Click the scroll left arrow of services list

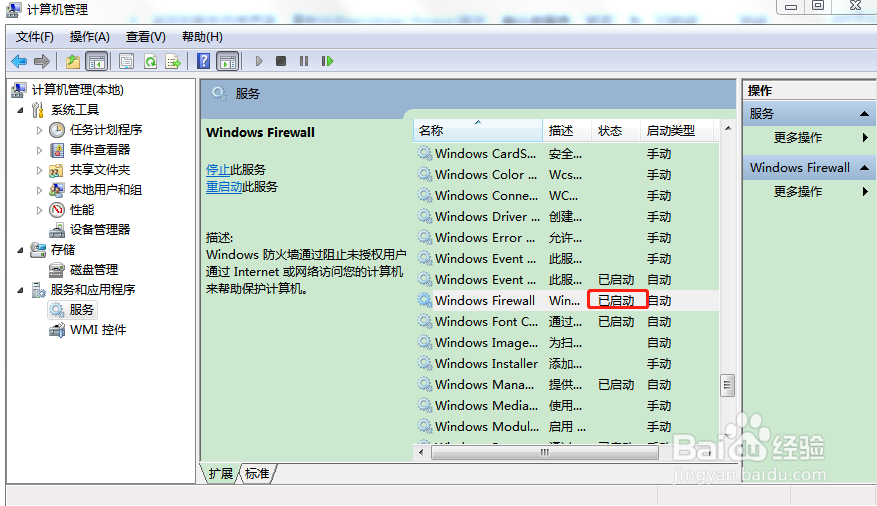click(421, 452)
